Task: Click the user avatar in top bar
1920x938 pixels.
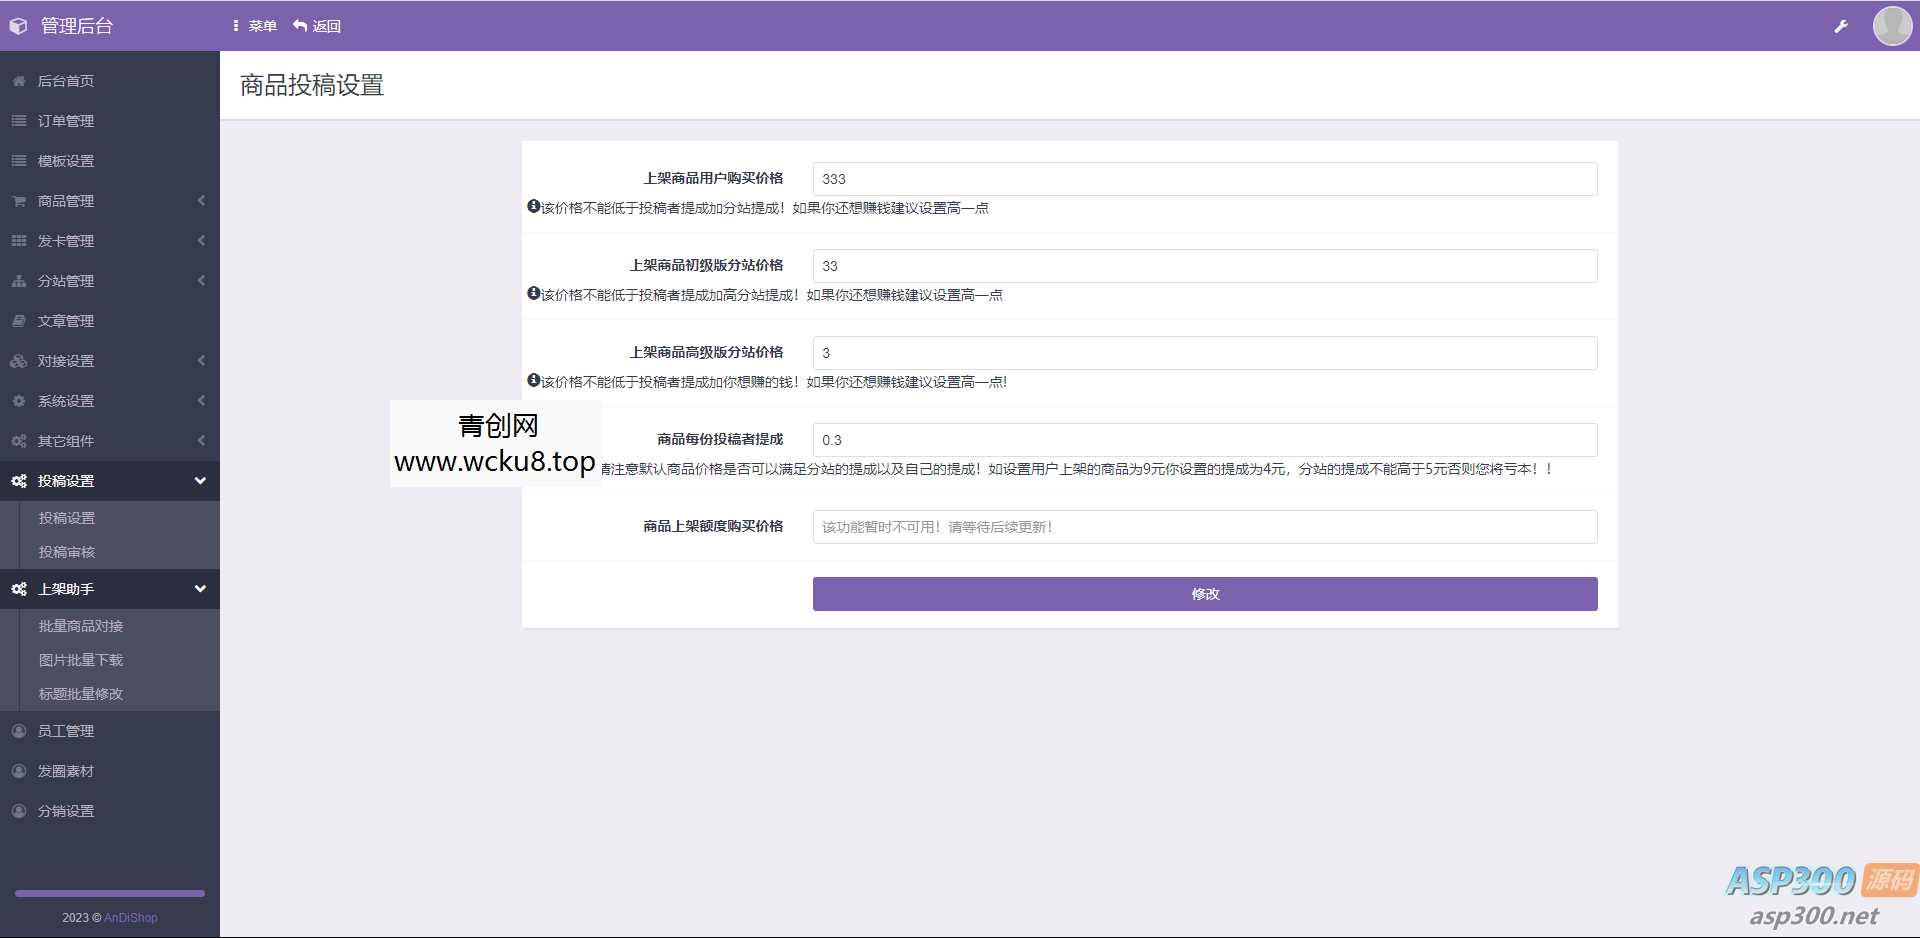Action: click(x=1892, y=25)
